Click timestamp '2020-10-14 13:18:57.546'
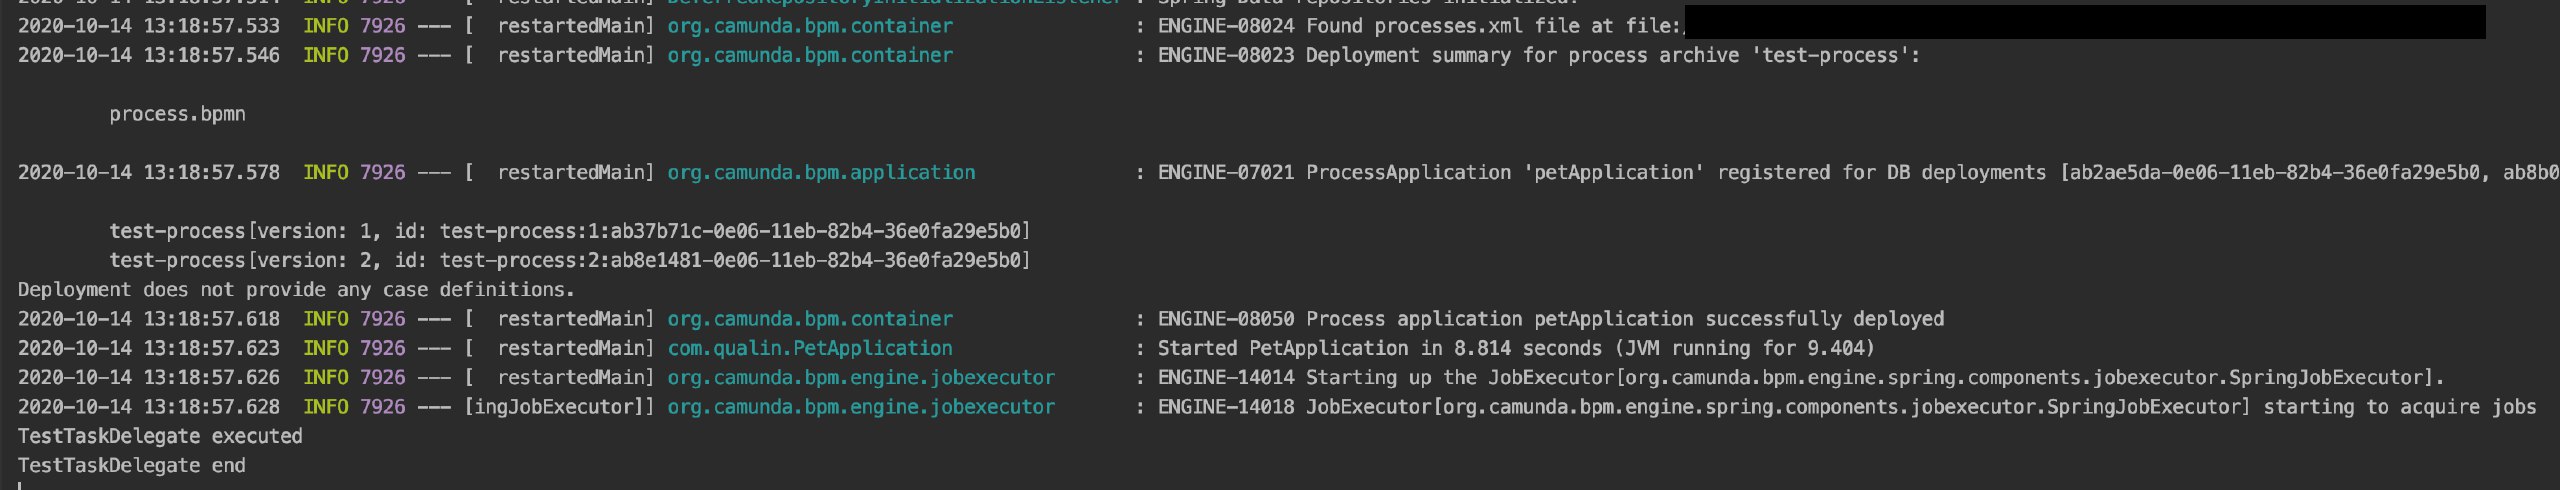 (x=149, y=55)
